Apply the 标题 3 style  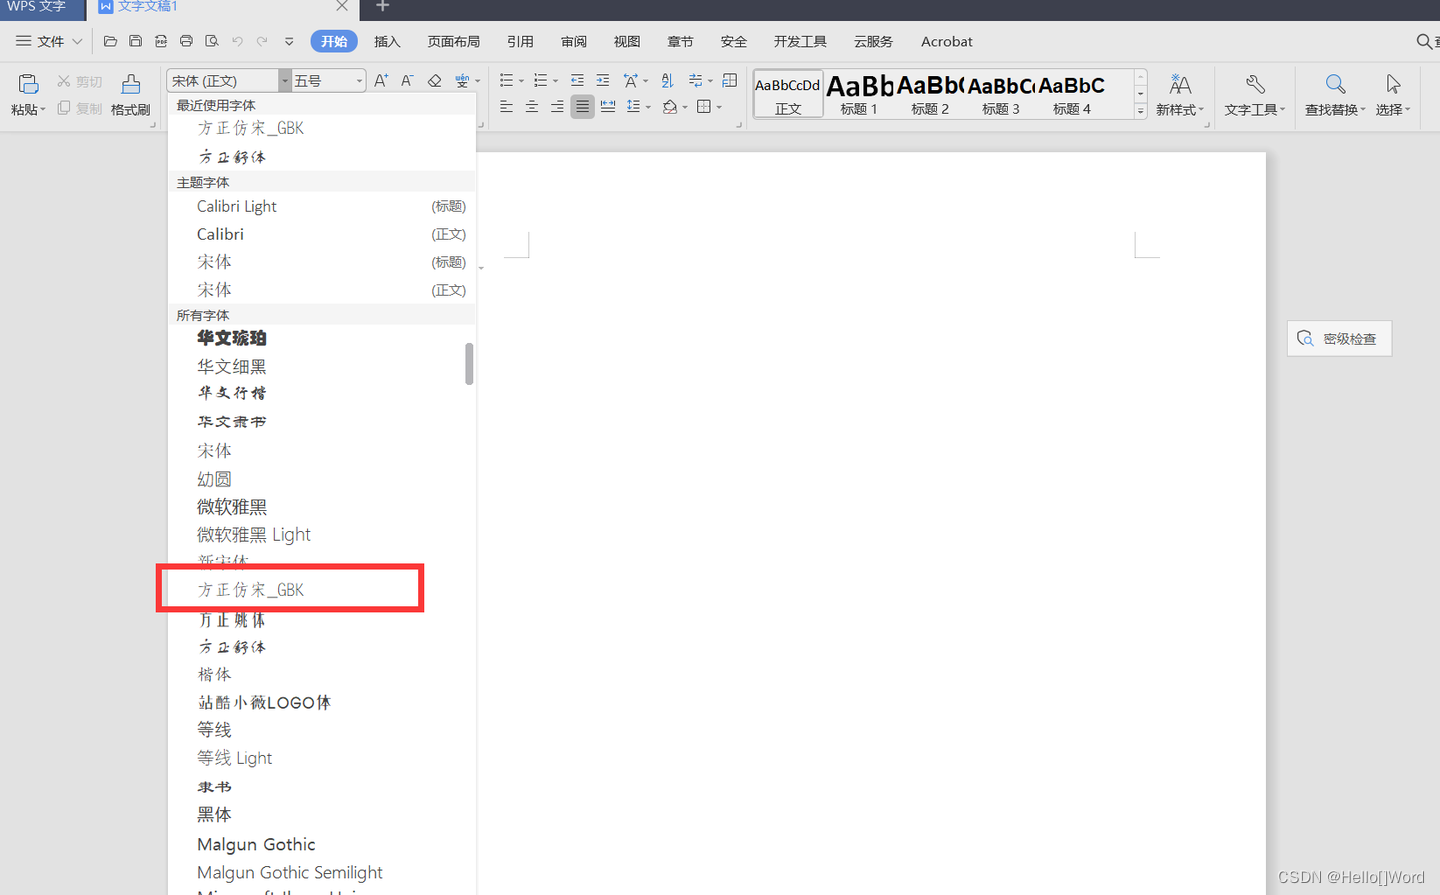click(x=1001, y=94)
